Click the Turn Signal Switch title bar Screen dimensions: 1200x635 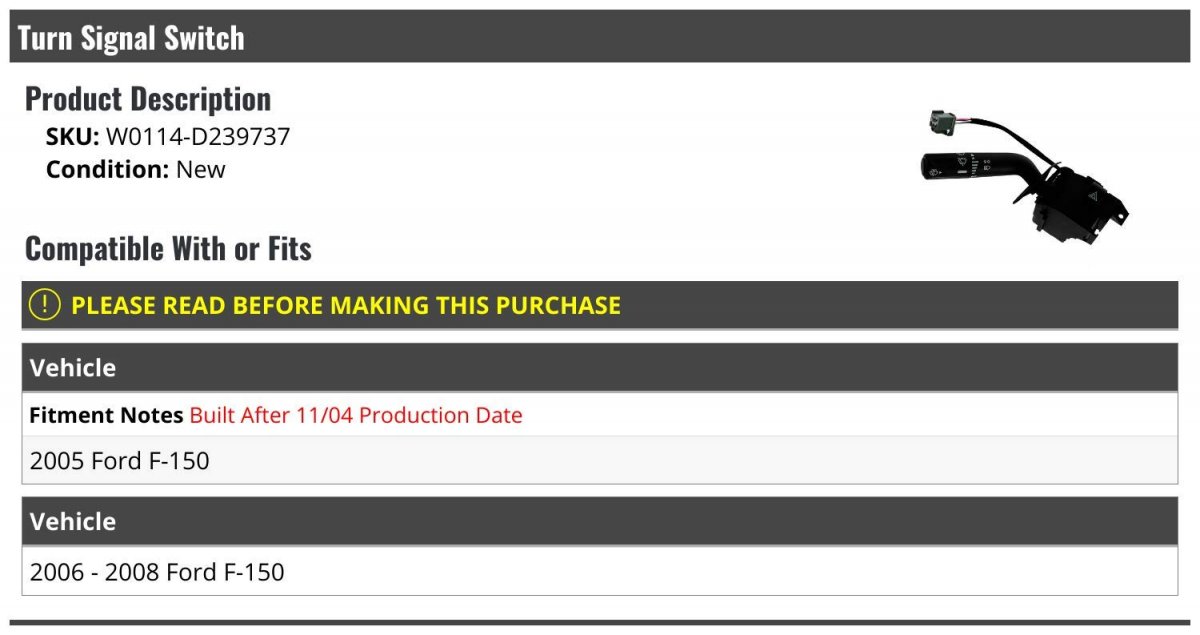602,37
